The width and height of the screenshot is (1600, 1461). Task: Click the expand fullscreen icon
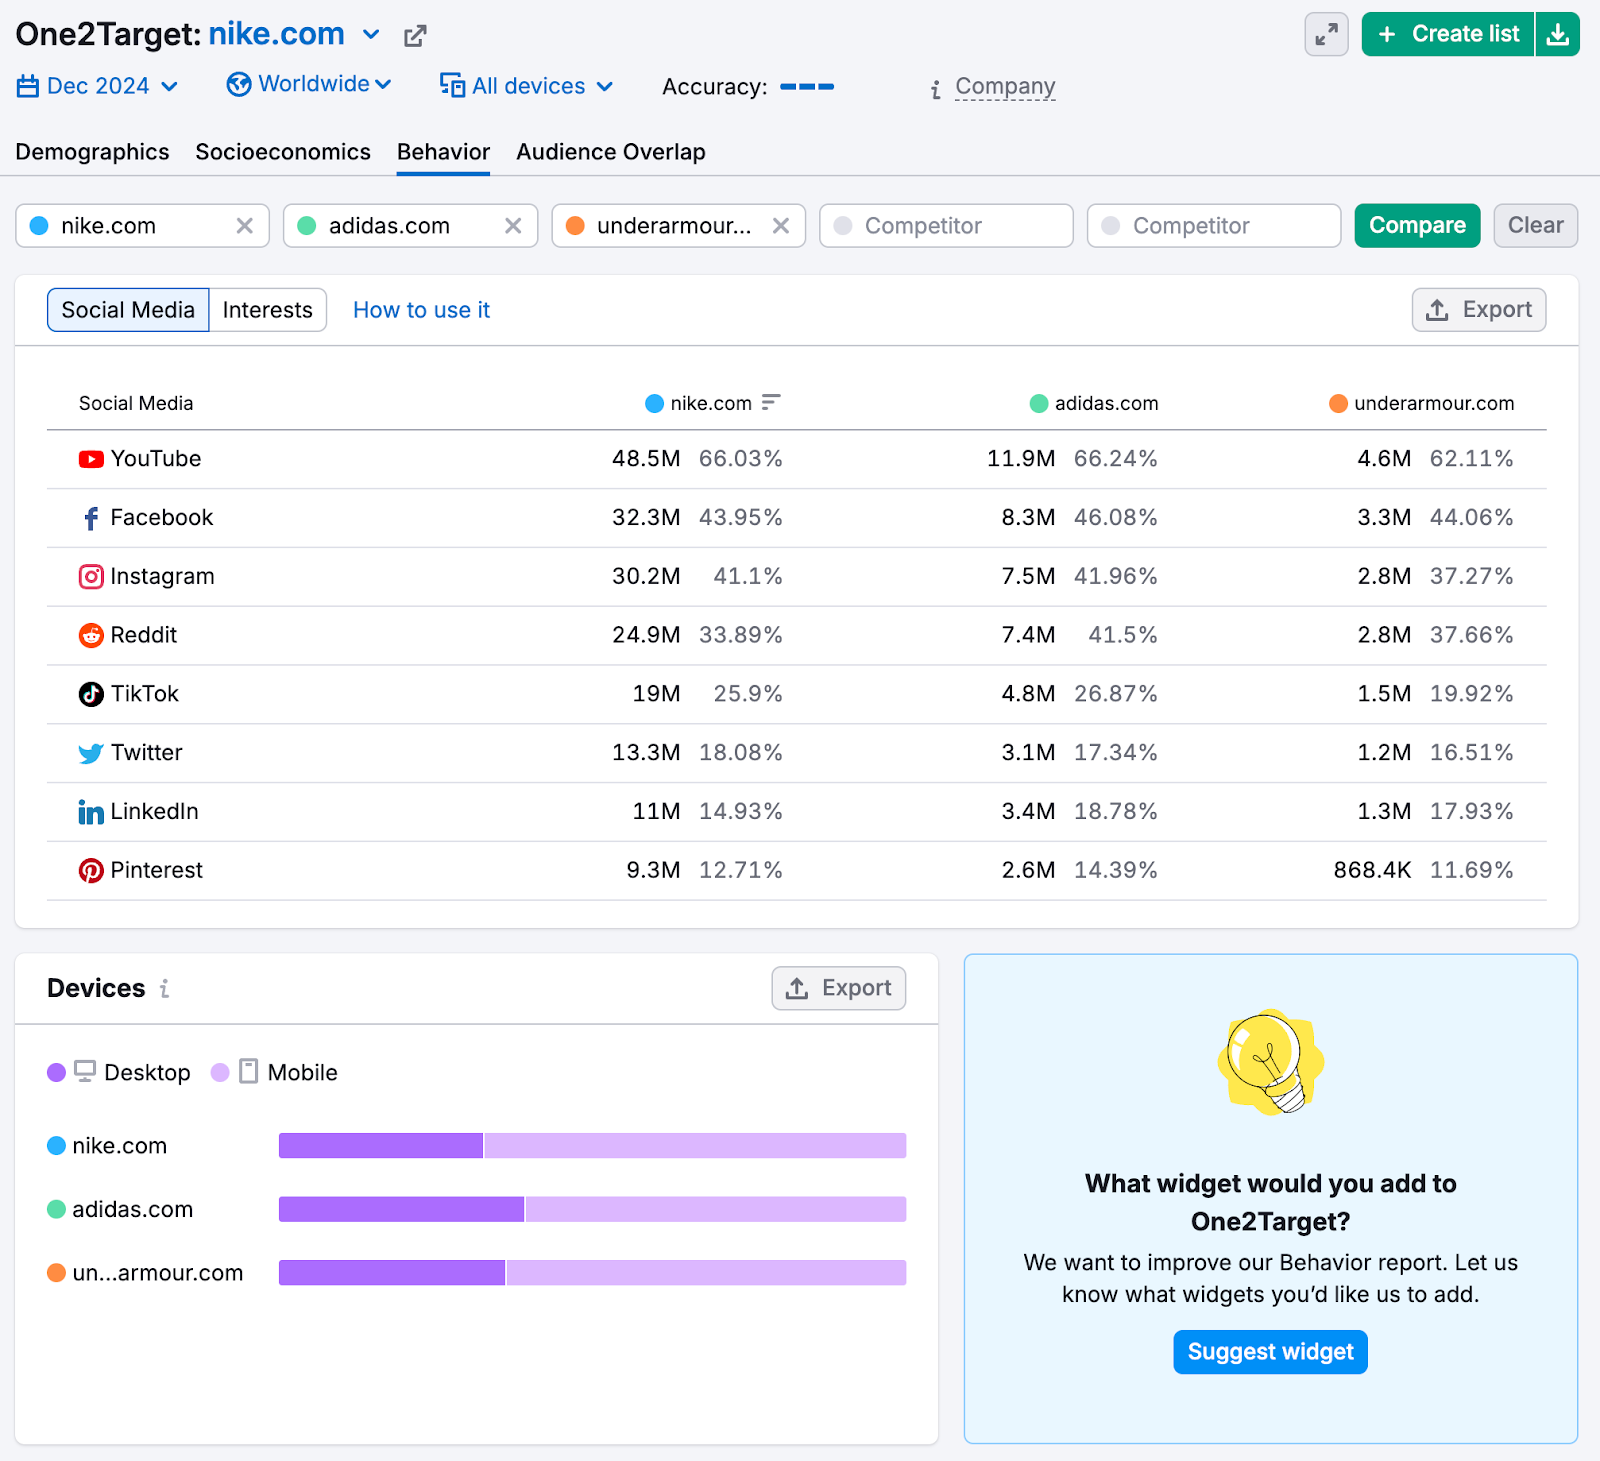1326,35
